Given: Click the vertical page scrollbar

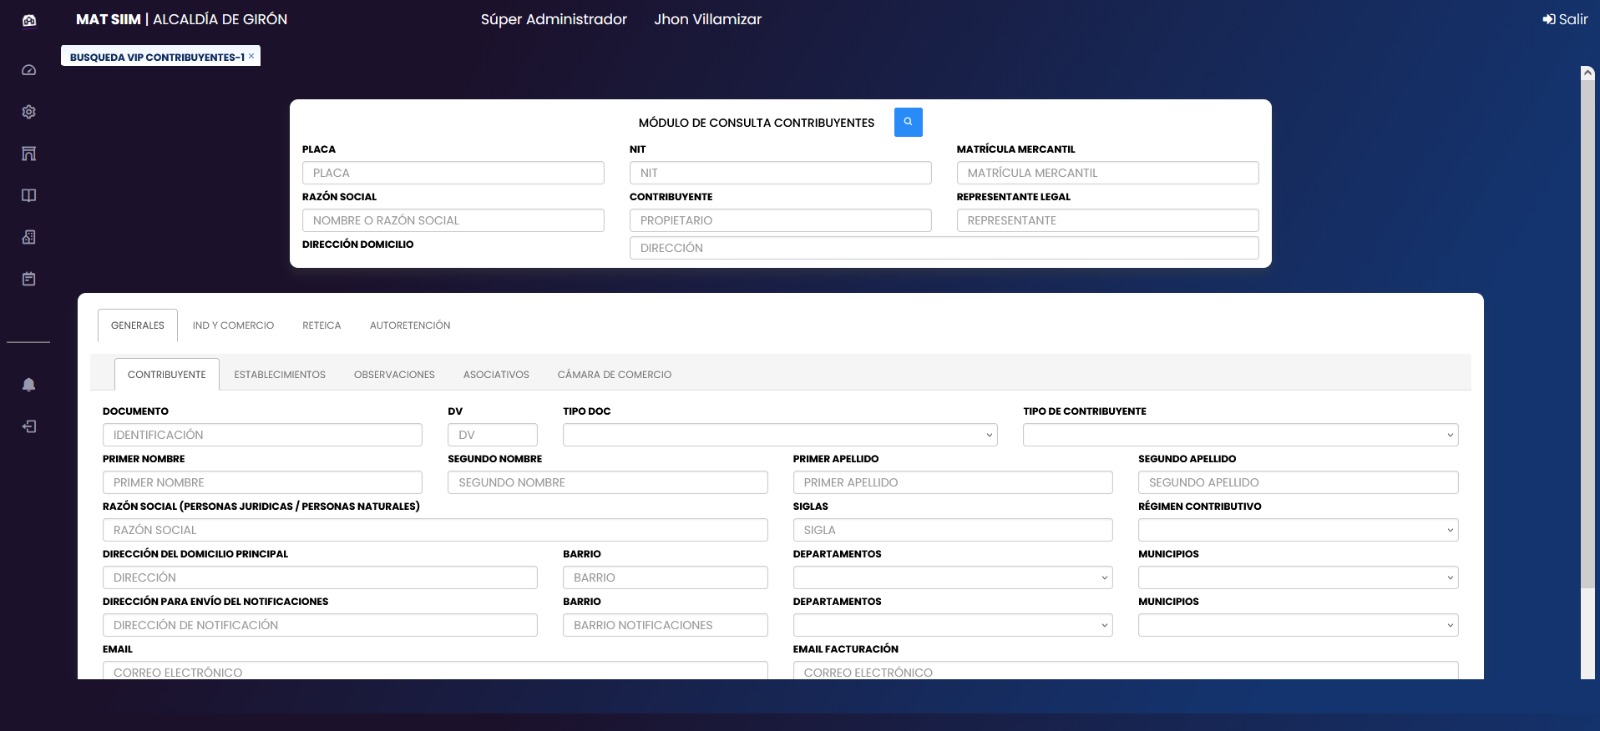Looking at the screenshot, I should [1587, 330].
